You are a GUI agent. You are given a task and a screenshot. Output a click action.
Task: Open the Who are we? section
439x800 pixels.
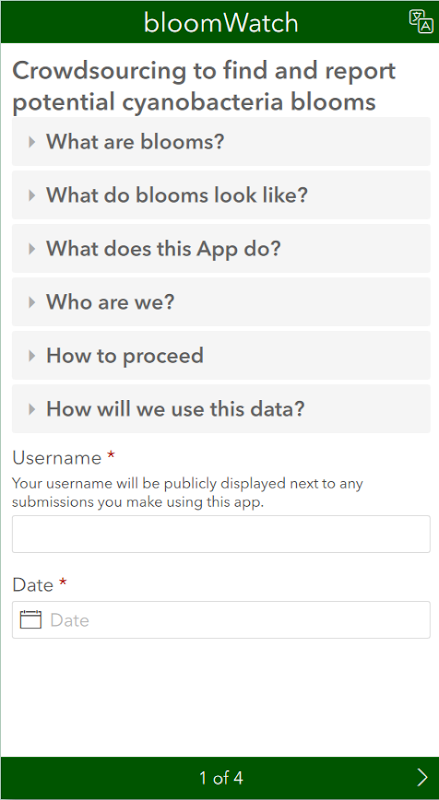point(221,302)
